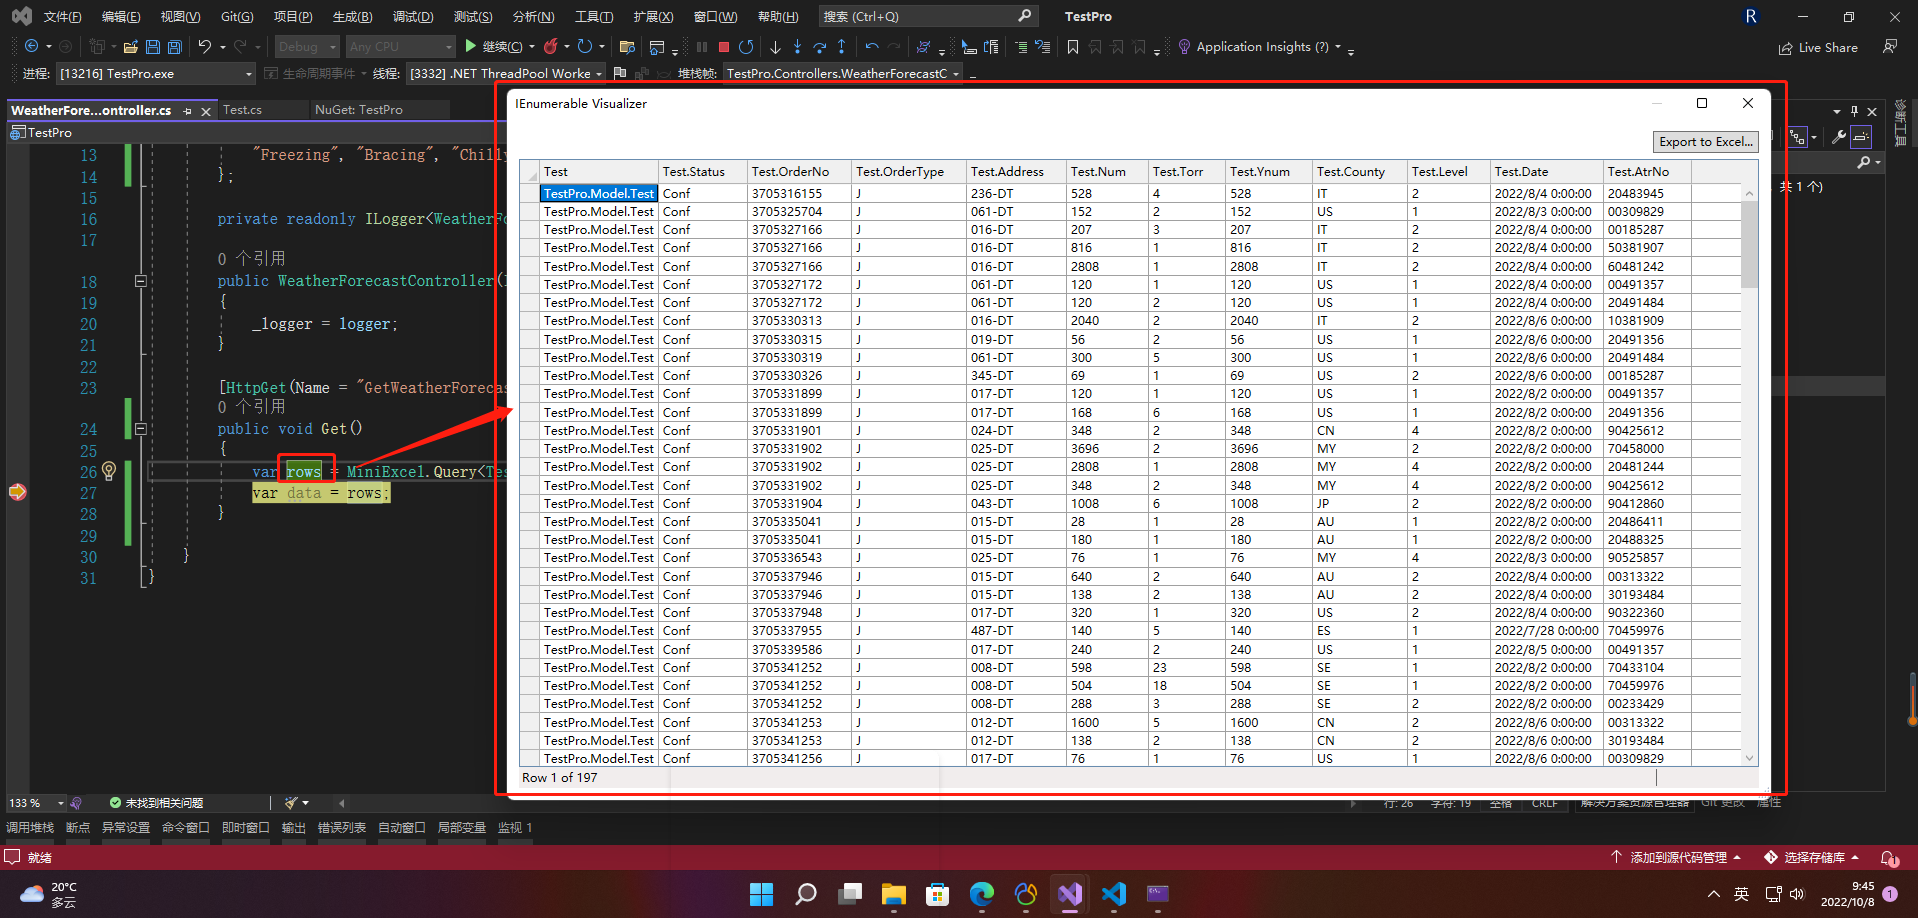1918x918 pixels.
Task: Click the Navigate Backward arrow icon
Action: point(33,46)
